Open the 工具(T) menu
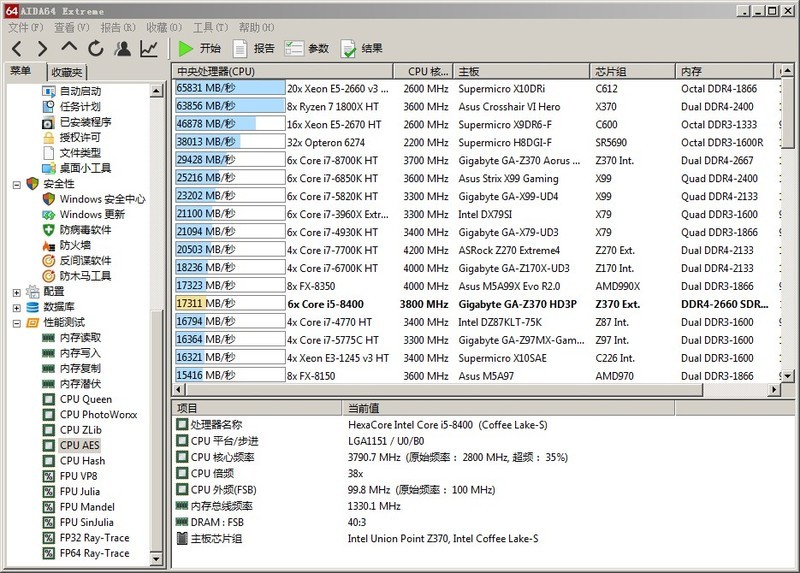Viewport: 800px width, 573px height. [x=210, y=27]
